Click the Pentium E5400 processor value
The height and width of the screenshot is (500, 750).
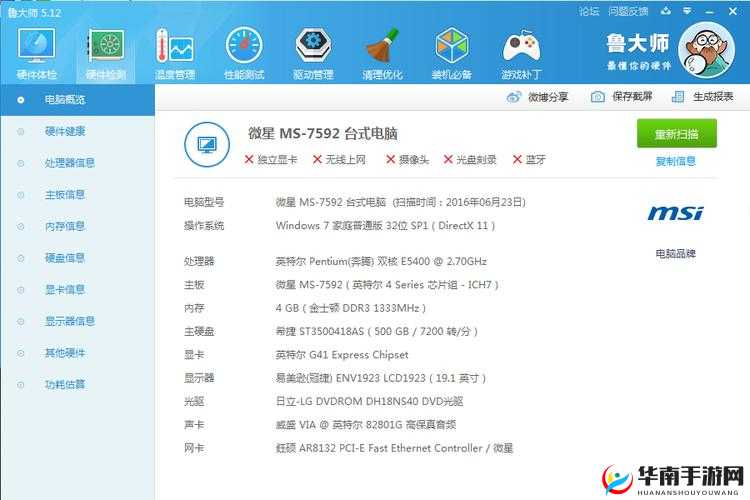click(x=381, y=261)
